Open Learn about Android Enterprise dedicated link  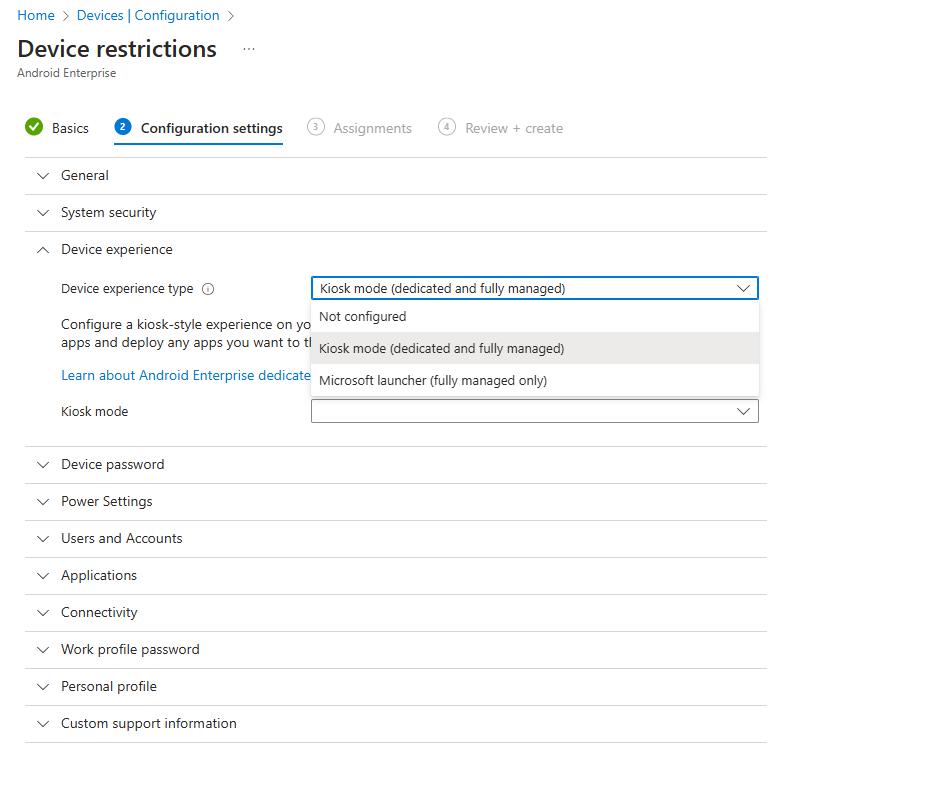pyautogui.click(x=186, y=375)
